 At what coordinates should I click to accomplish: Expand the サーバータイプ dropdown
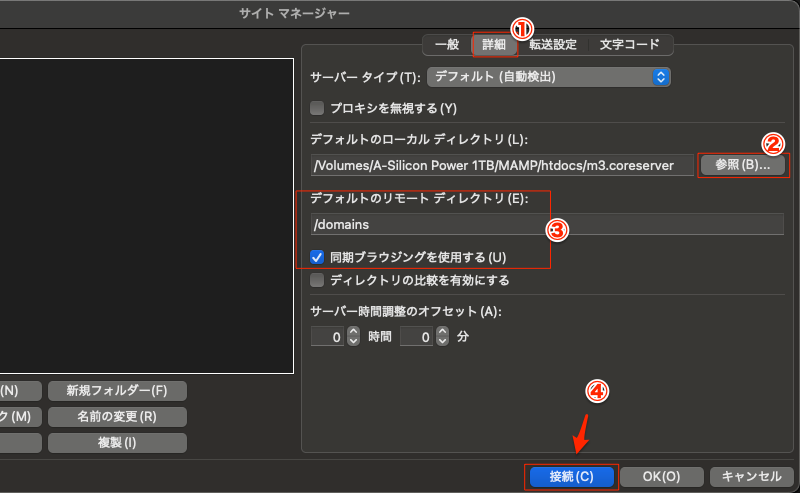pyautogui.click(x=548, y=76)
